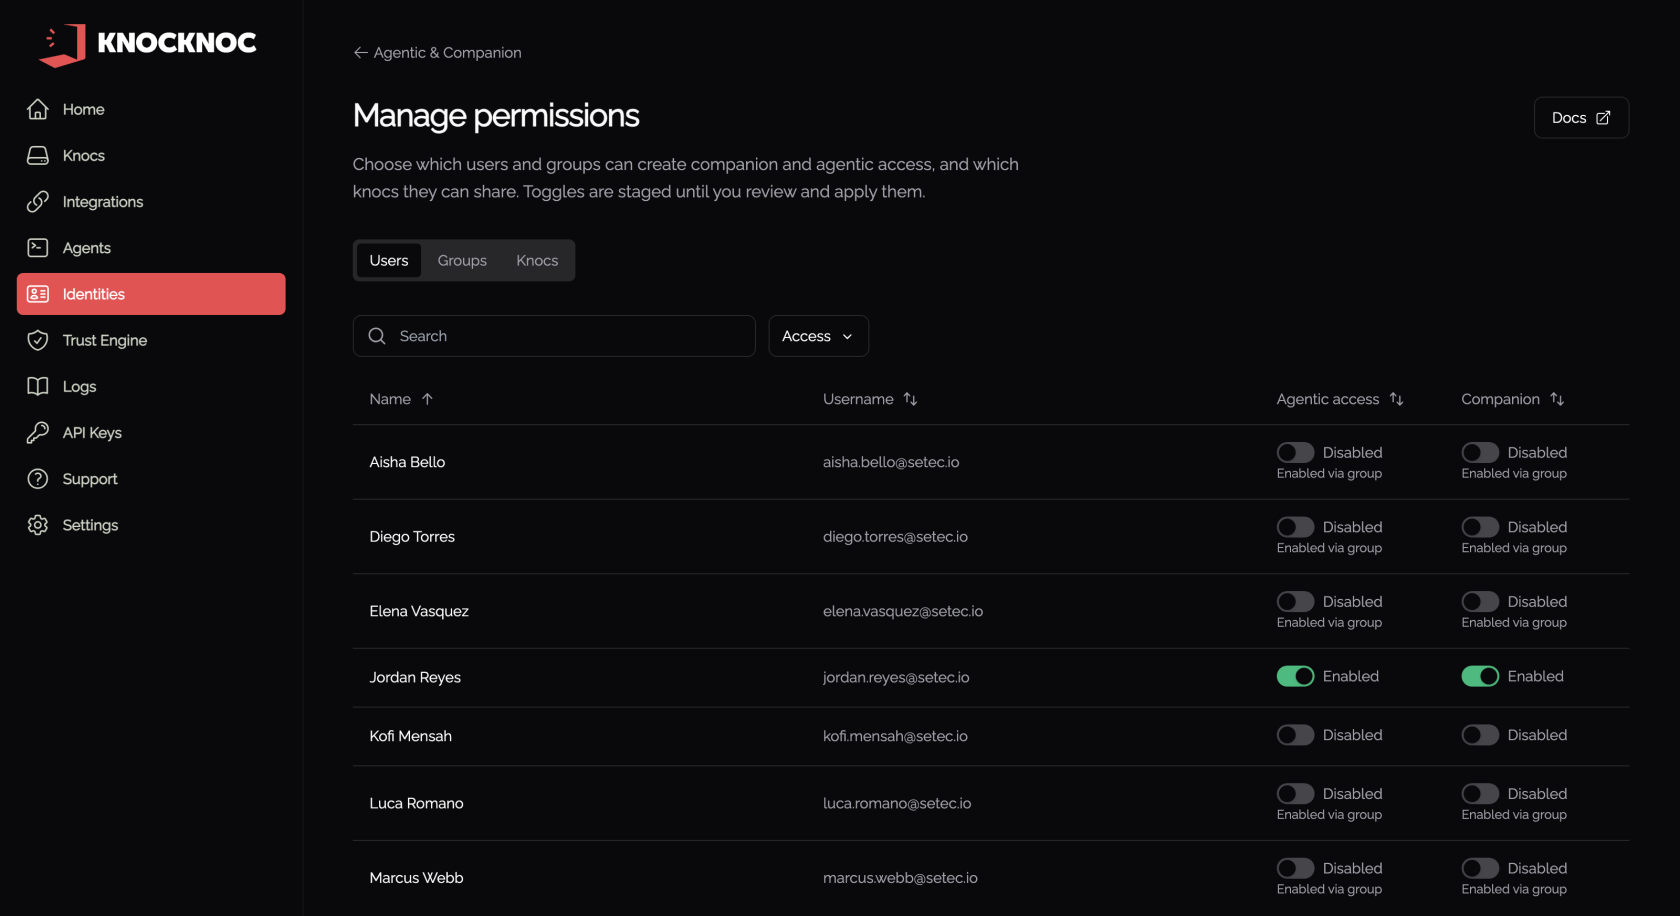Click the Logs book icon
1680x916 pixels.
tap(38, 386)
